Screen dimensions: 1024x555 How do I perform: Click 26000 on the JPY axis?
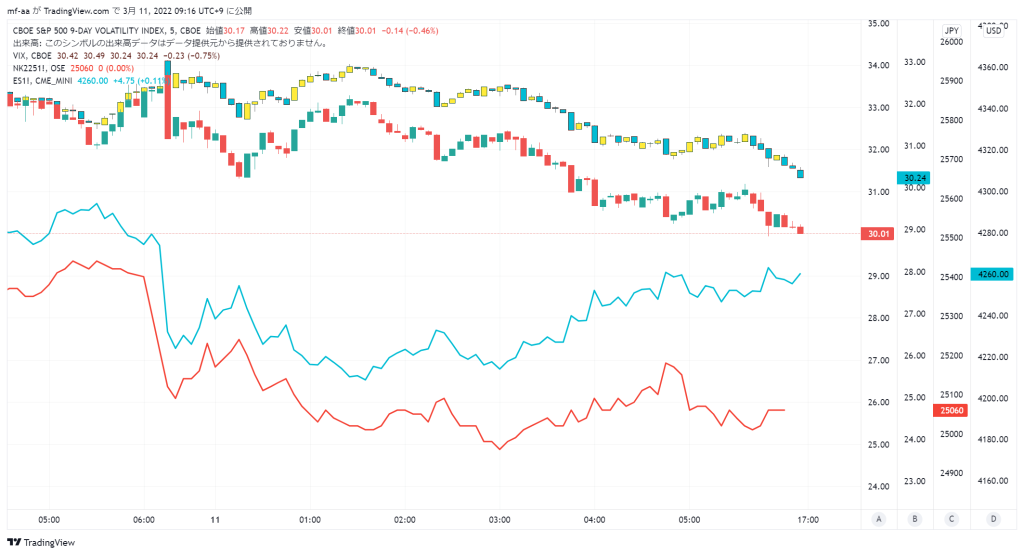click(951, 42)
